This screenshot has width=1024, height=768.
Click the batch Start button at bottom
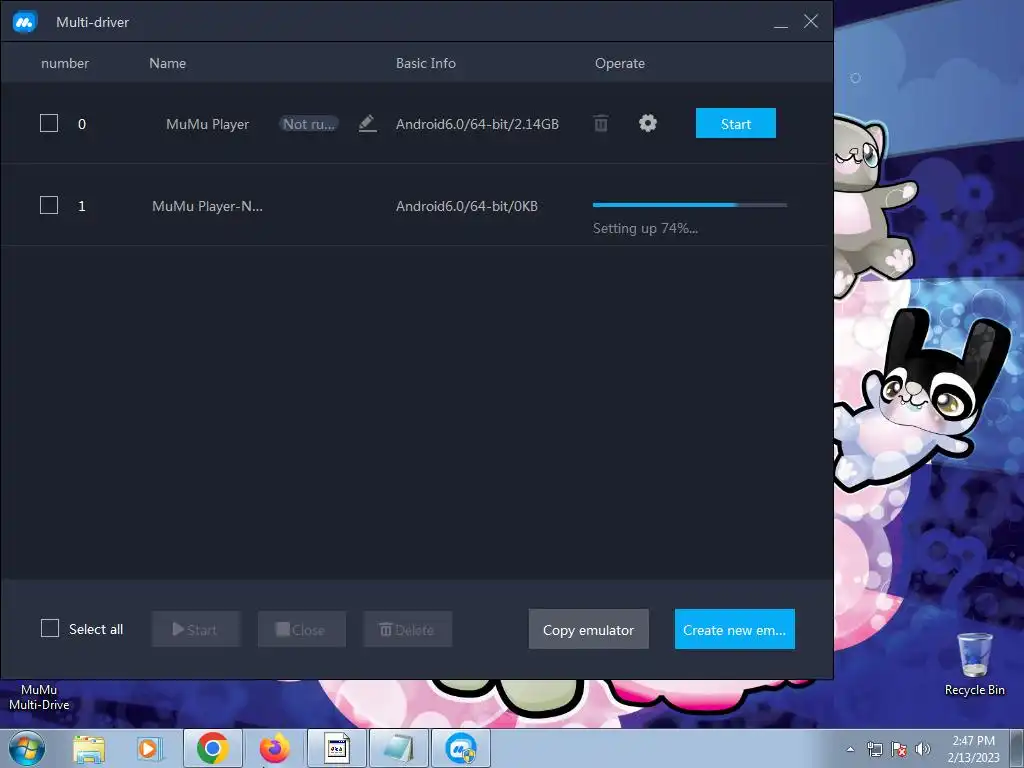[x=196, y=630]
